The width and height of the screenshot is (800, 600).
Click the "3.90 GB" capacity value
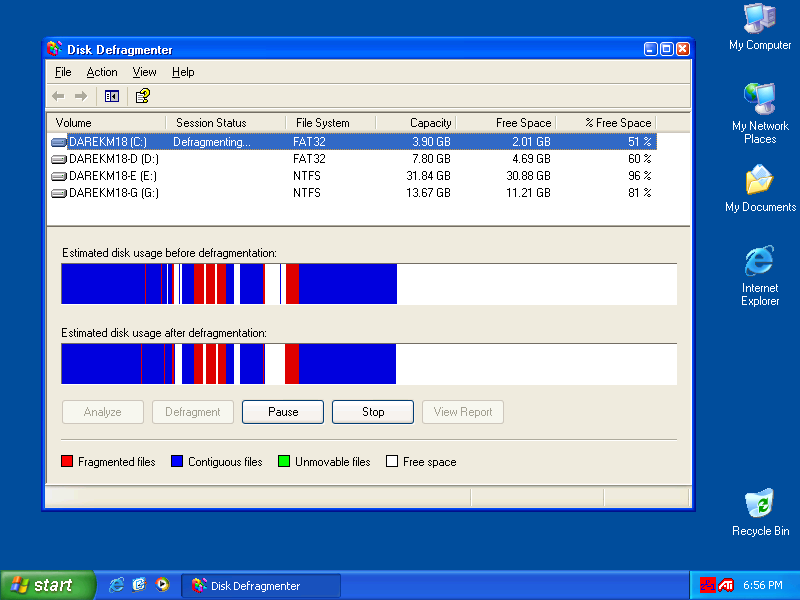pyautogui.click(x=431, y=142)
